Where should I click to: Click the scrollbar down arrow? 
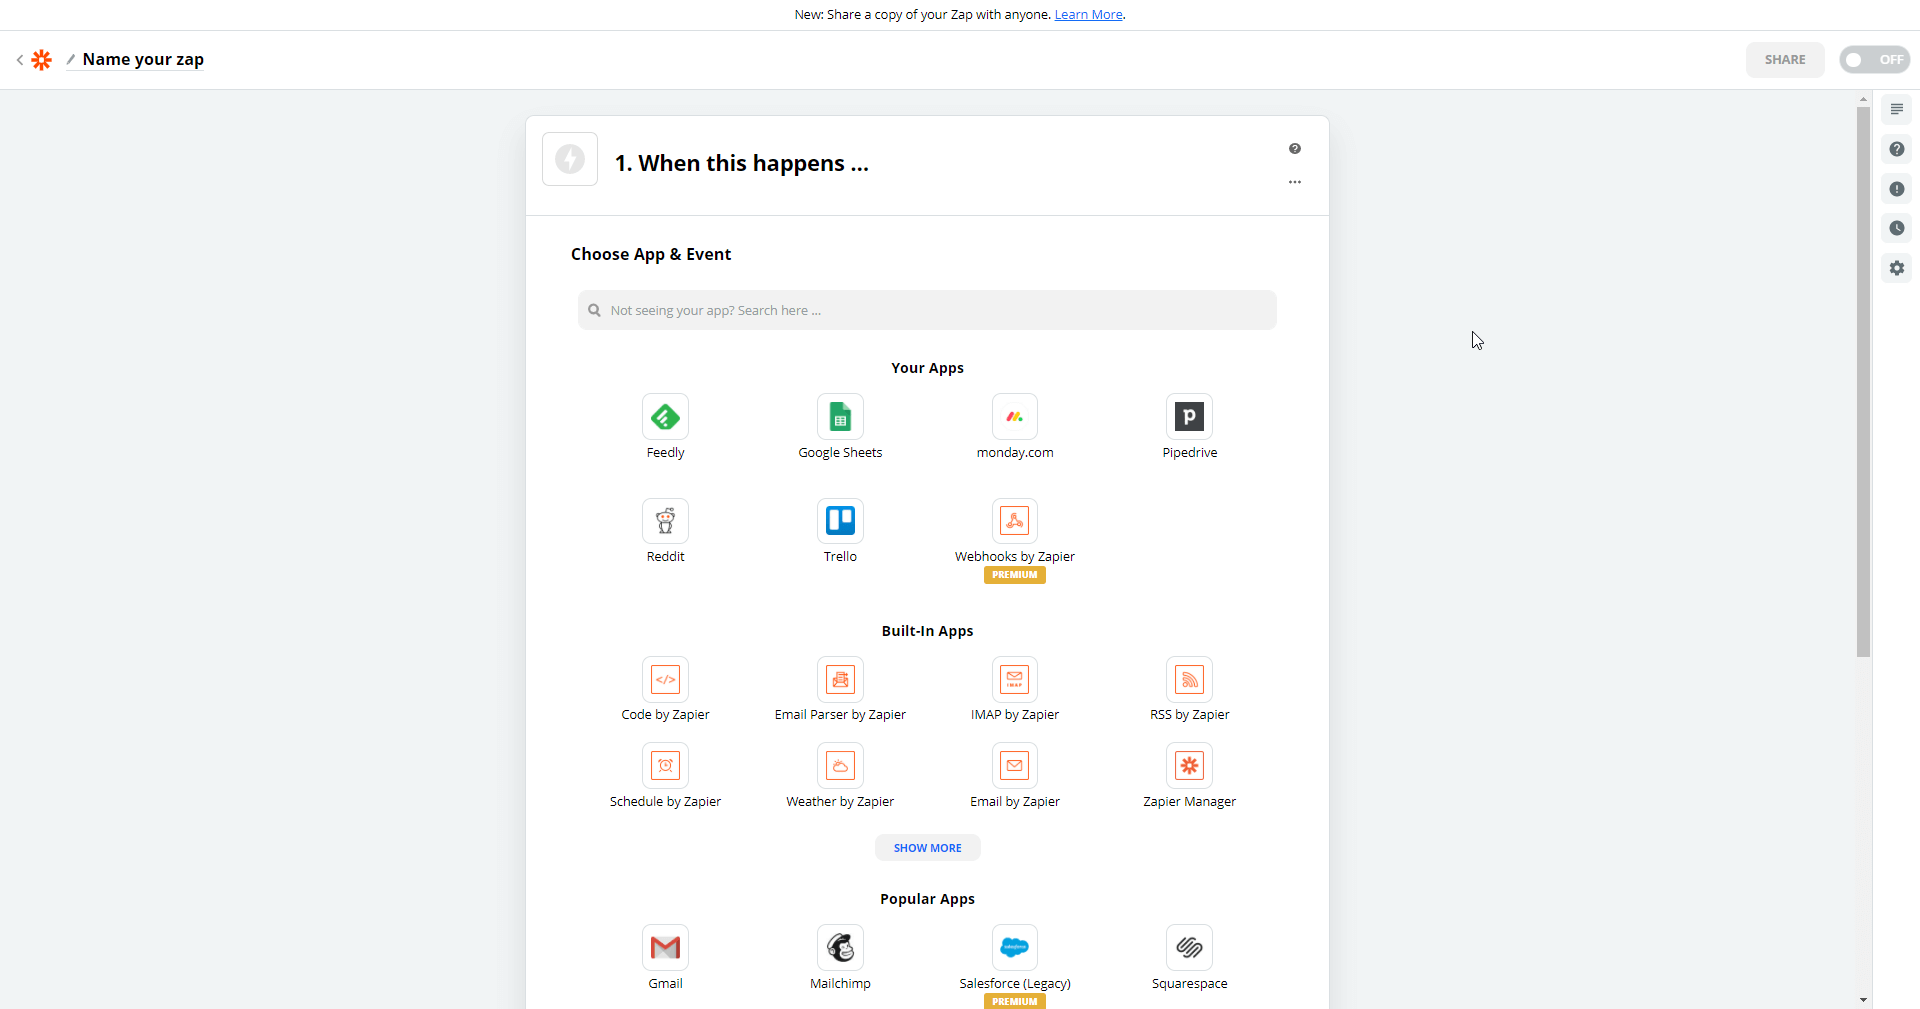[x=1863, y=1000]
